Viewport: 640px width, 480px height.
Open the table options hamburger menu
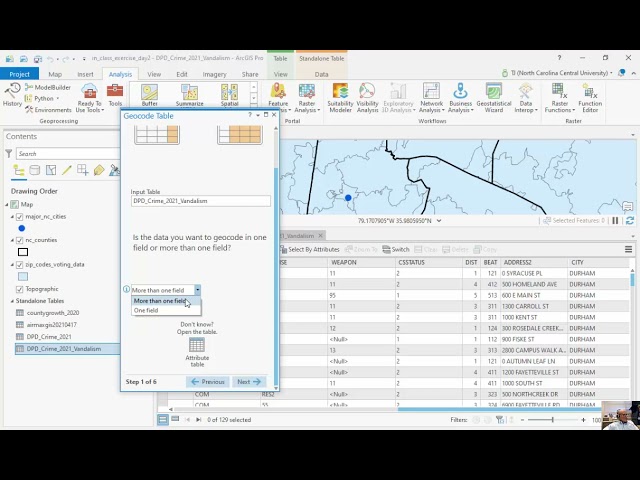pyautogui.click(x=629, y=249)
